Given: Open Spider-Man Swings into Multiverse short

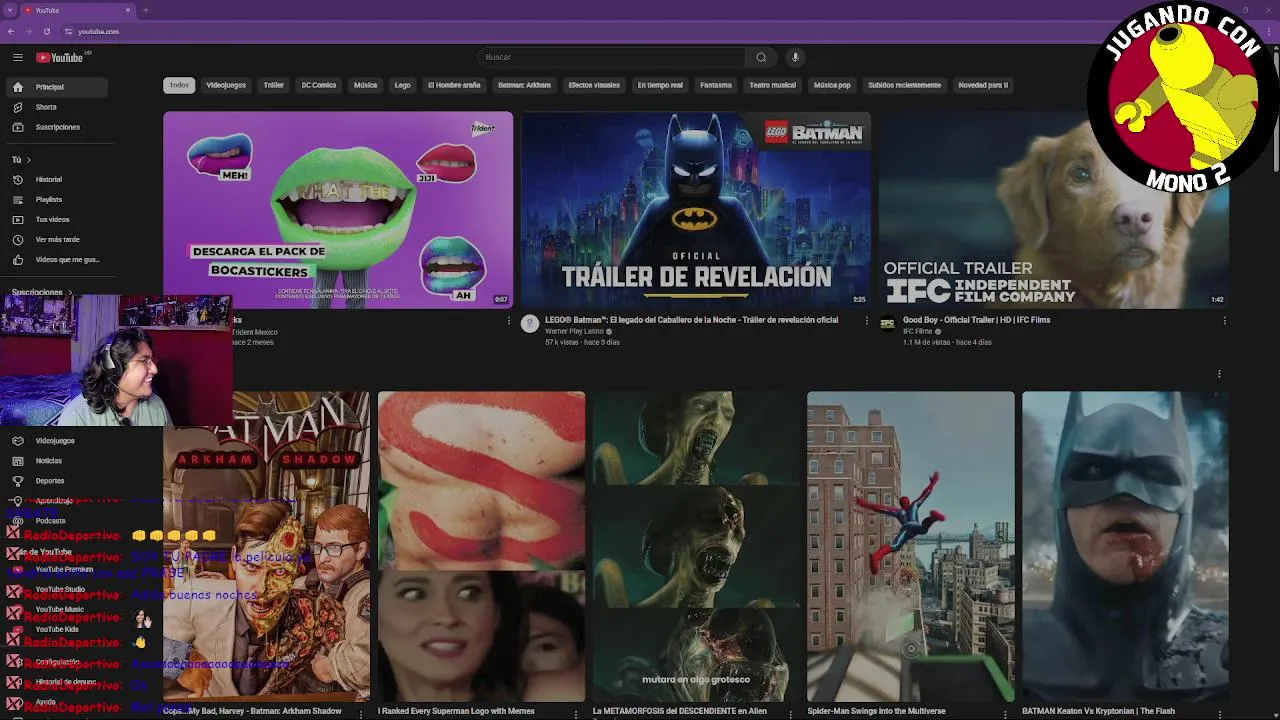Looking at the screenshot, I should point(911,546).
